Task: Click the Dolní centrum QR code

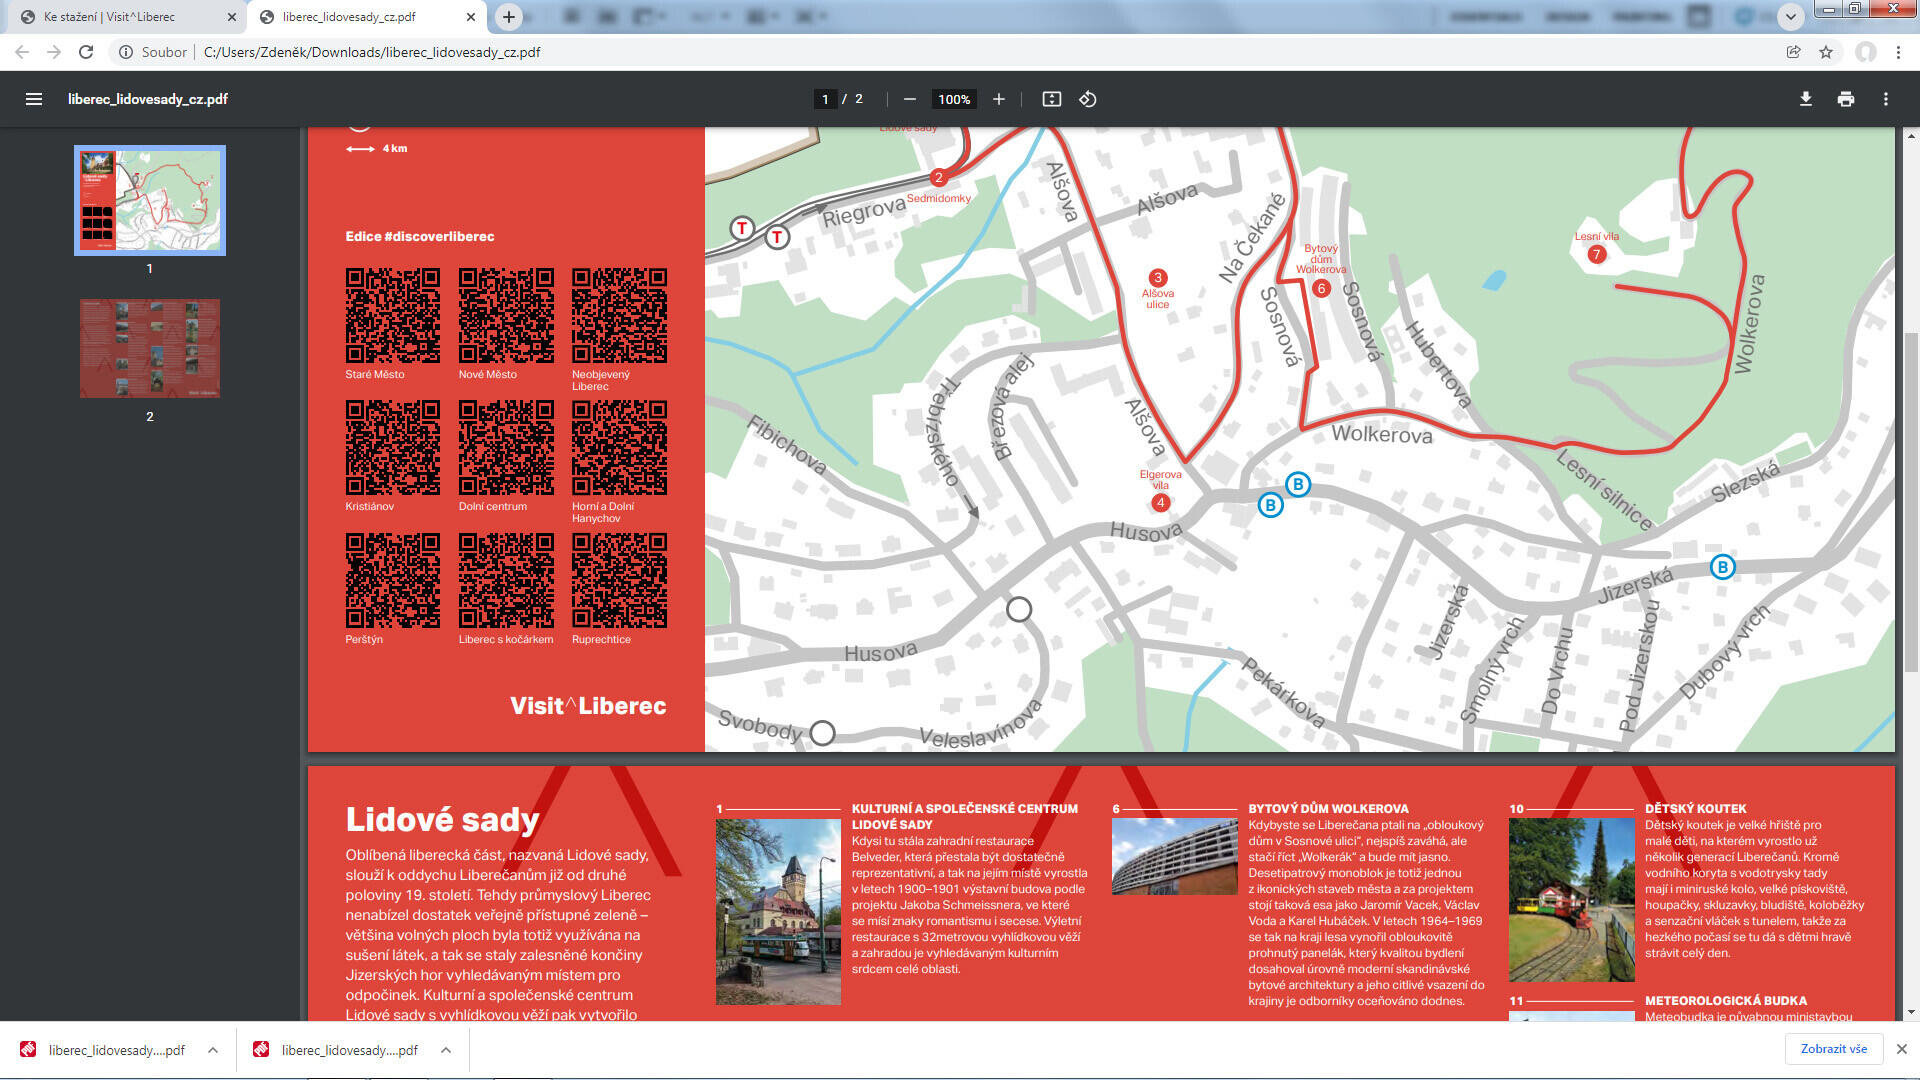Action: click(x=506, y=447)
